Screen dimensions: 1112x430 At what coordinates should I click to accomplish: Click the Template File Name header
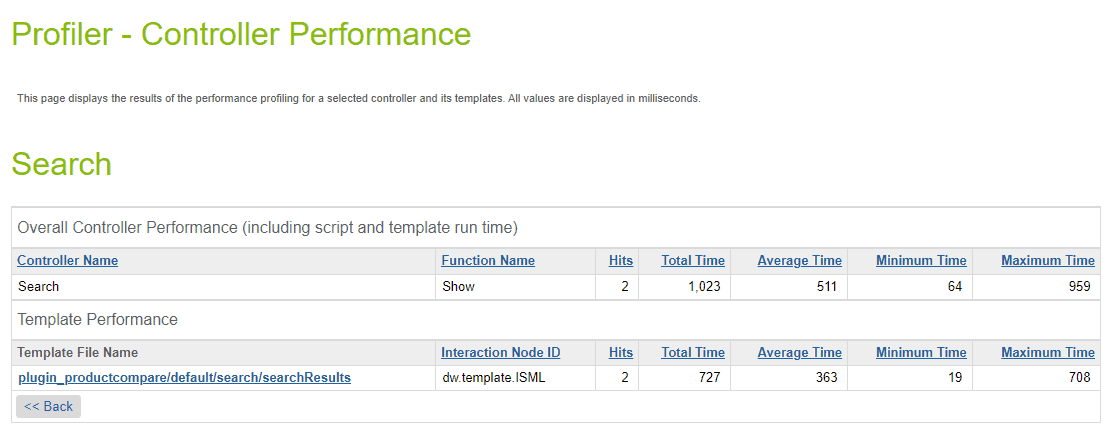pos(77,353)
